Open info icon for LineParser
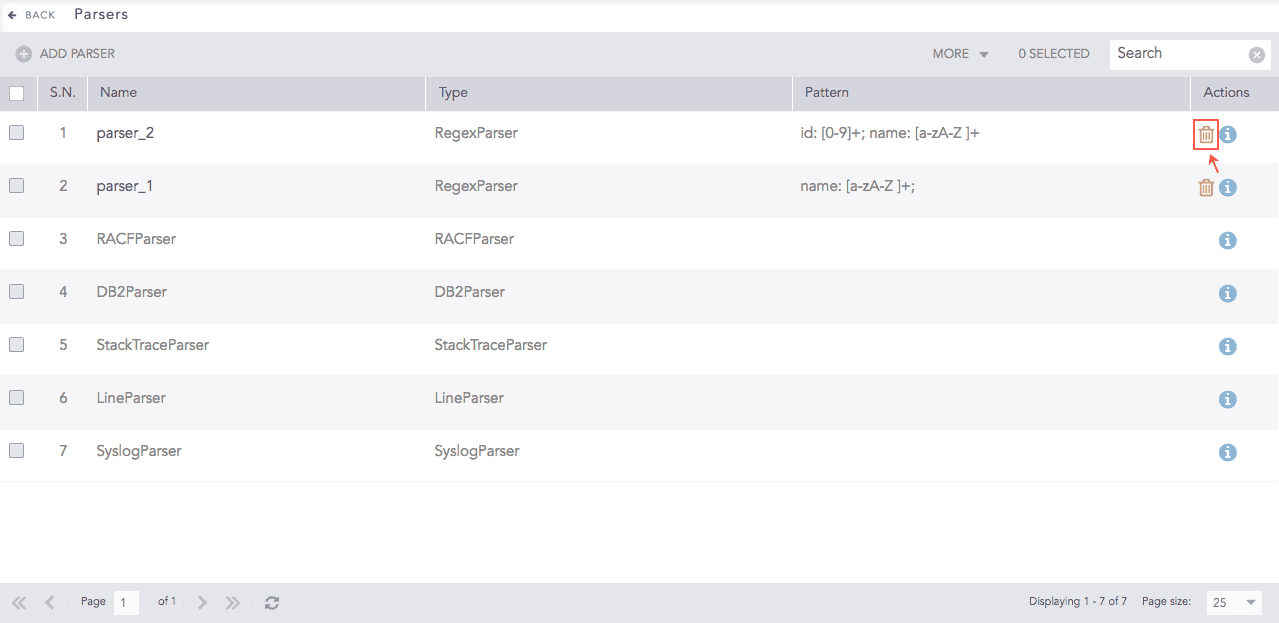The height and width of the screenshot is (623, 1279). click(x=1227, y=399)
